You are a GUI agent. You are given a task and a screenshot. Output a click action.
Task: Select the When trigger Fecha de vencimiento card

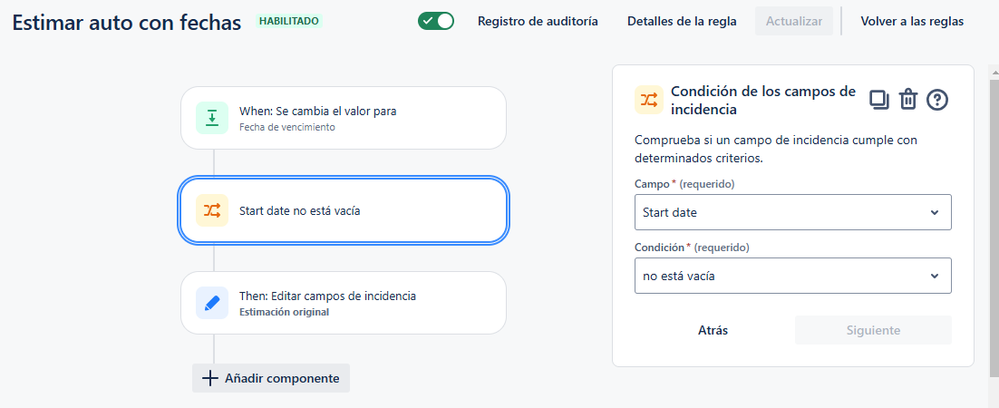(x=343, y=118)
